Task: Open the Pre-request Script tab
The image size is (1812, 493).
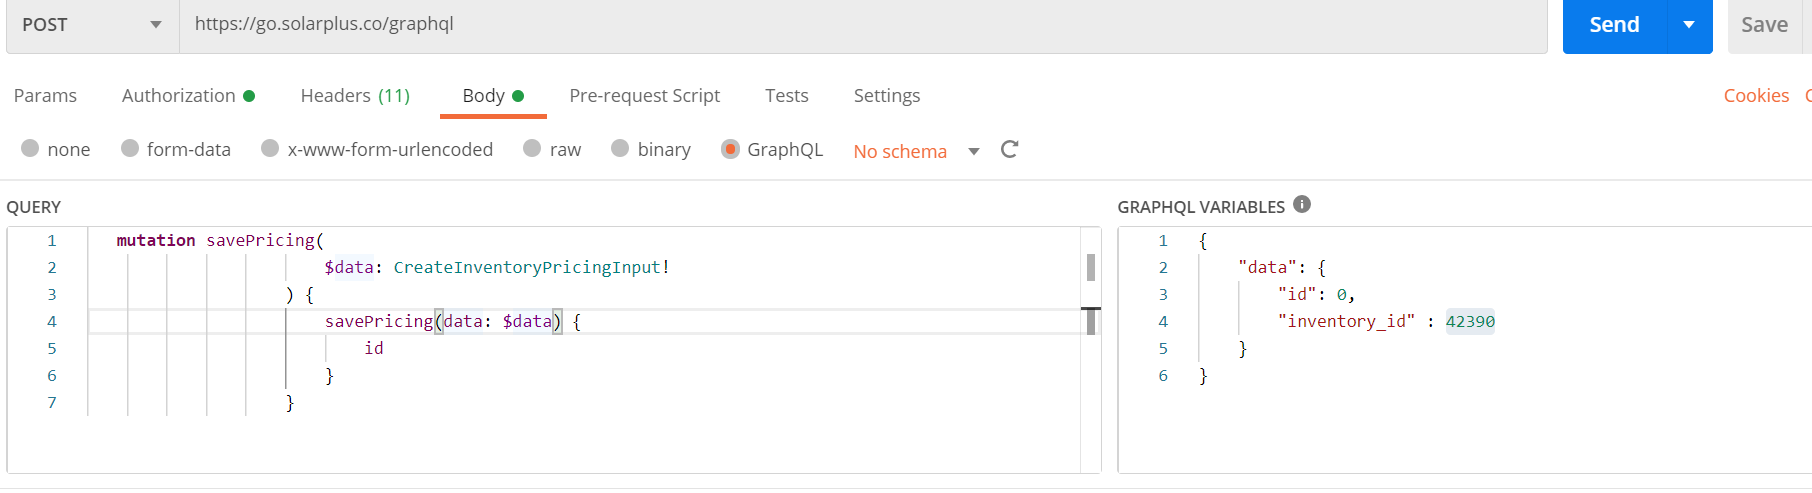Action: (x=644, y=96)
